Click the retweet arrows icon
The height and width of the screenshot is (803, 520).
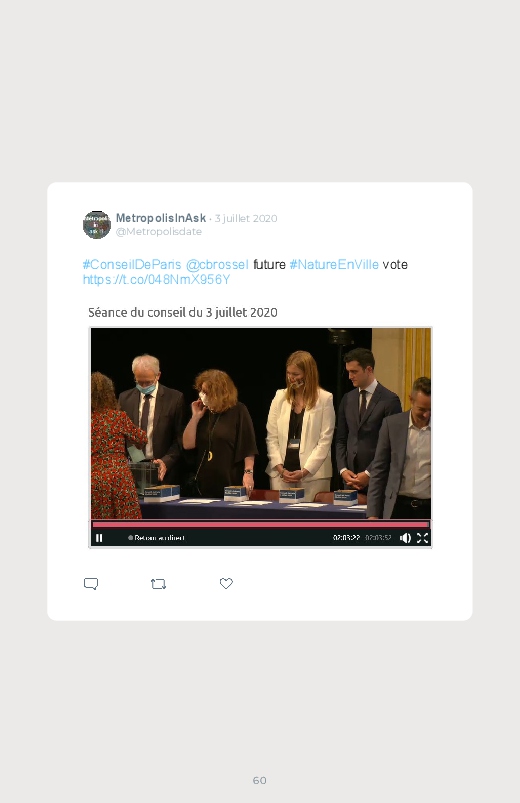point(159,584)
